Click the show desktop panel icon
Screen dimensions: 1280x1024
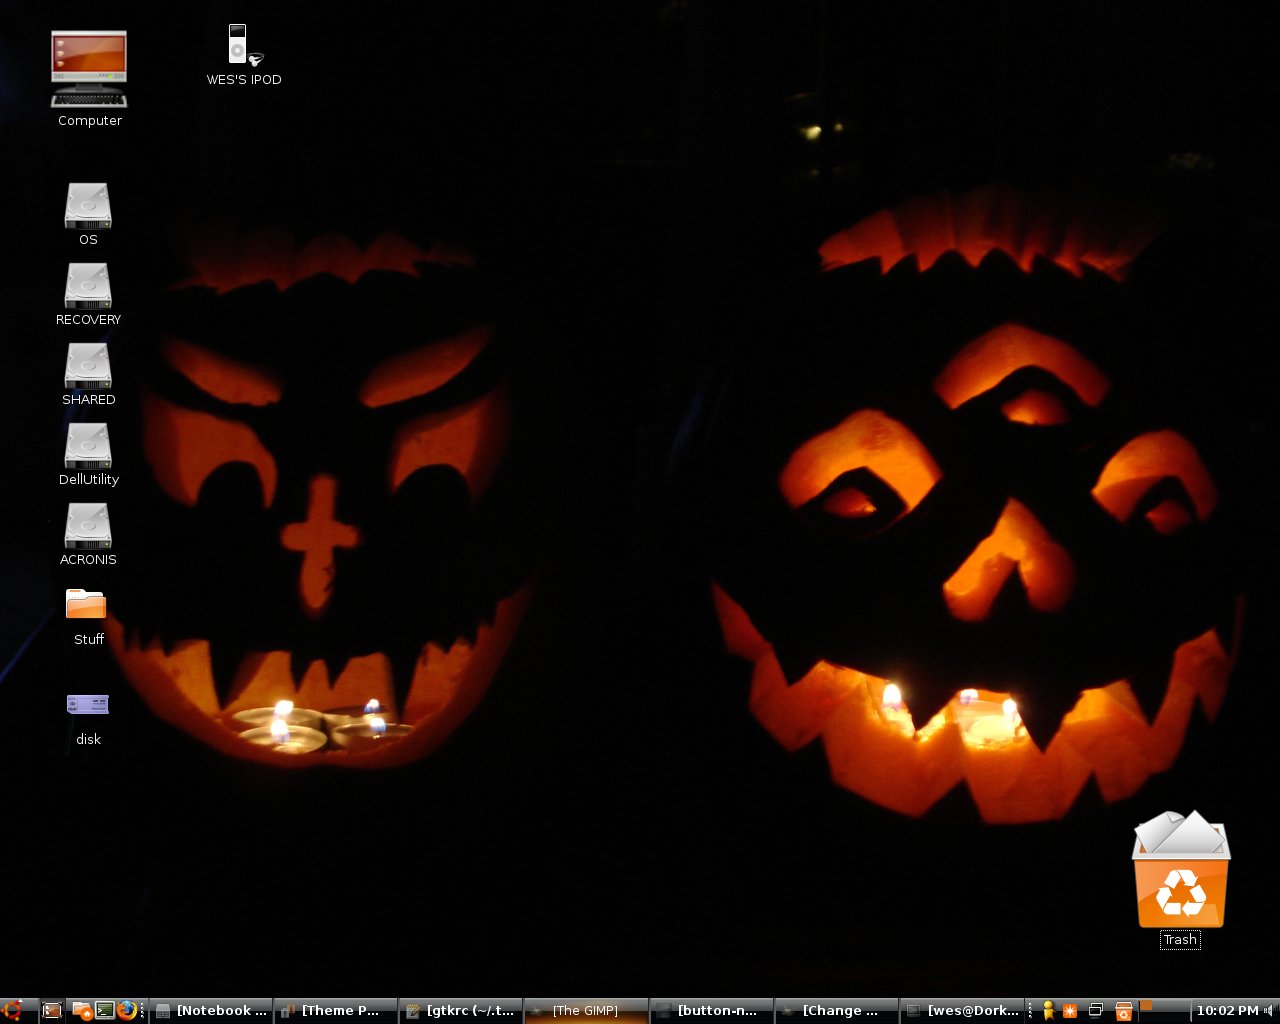click(51, 1010)
